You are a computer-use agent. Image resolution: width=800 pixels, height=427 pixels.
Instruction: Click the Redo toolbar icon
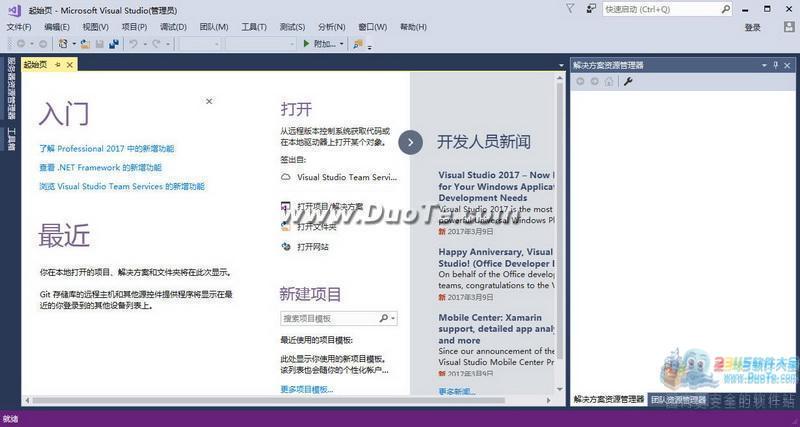[x=156, y=44]
